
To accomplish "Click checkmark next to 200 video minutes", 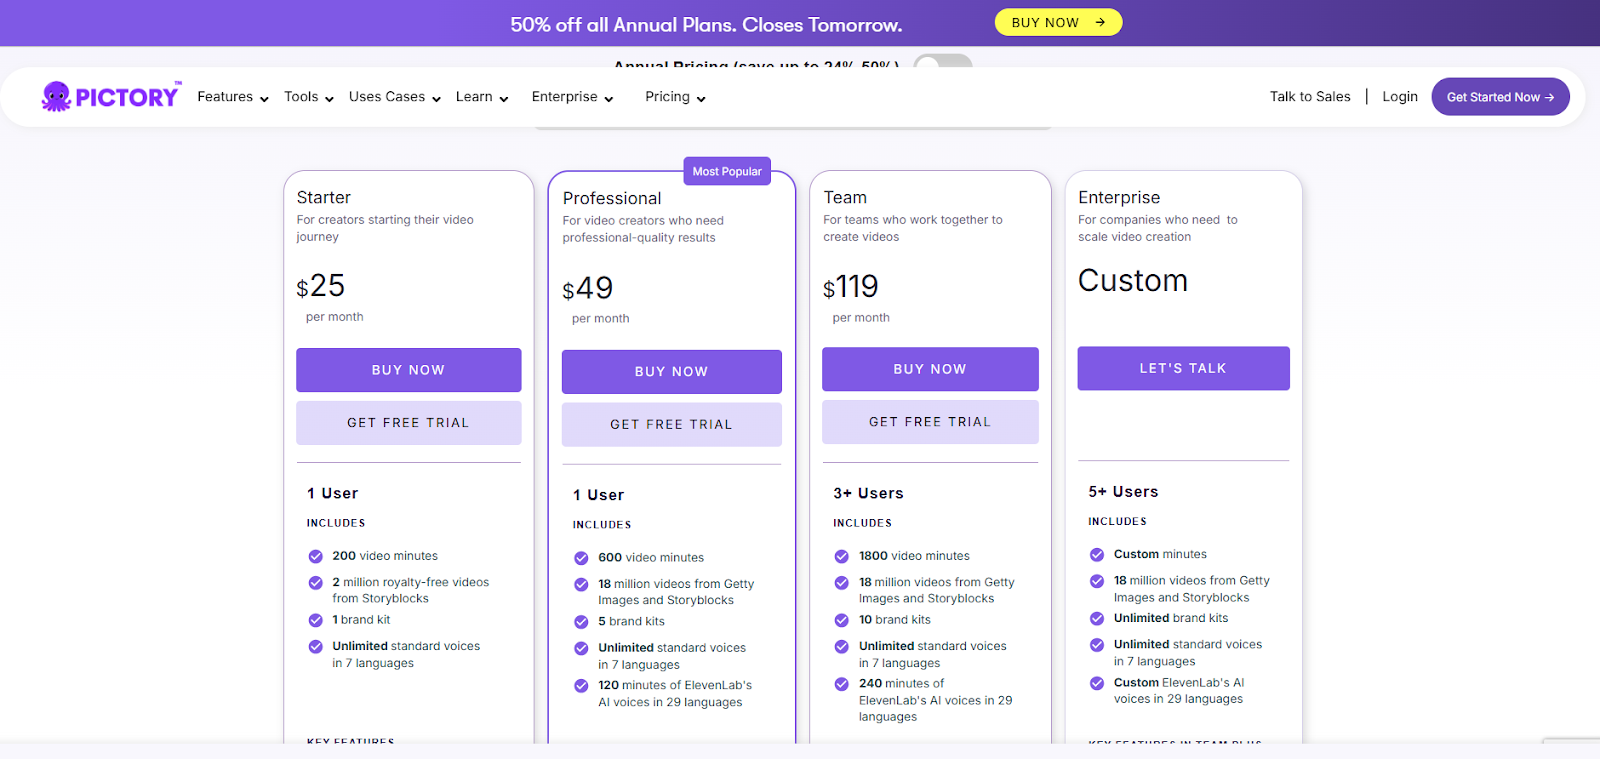I will [316, 556].
